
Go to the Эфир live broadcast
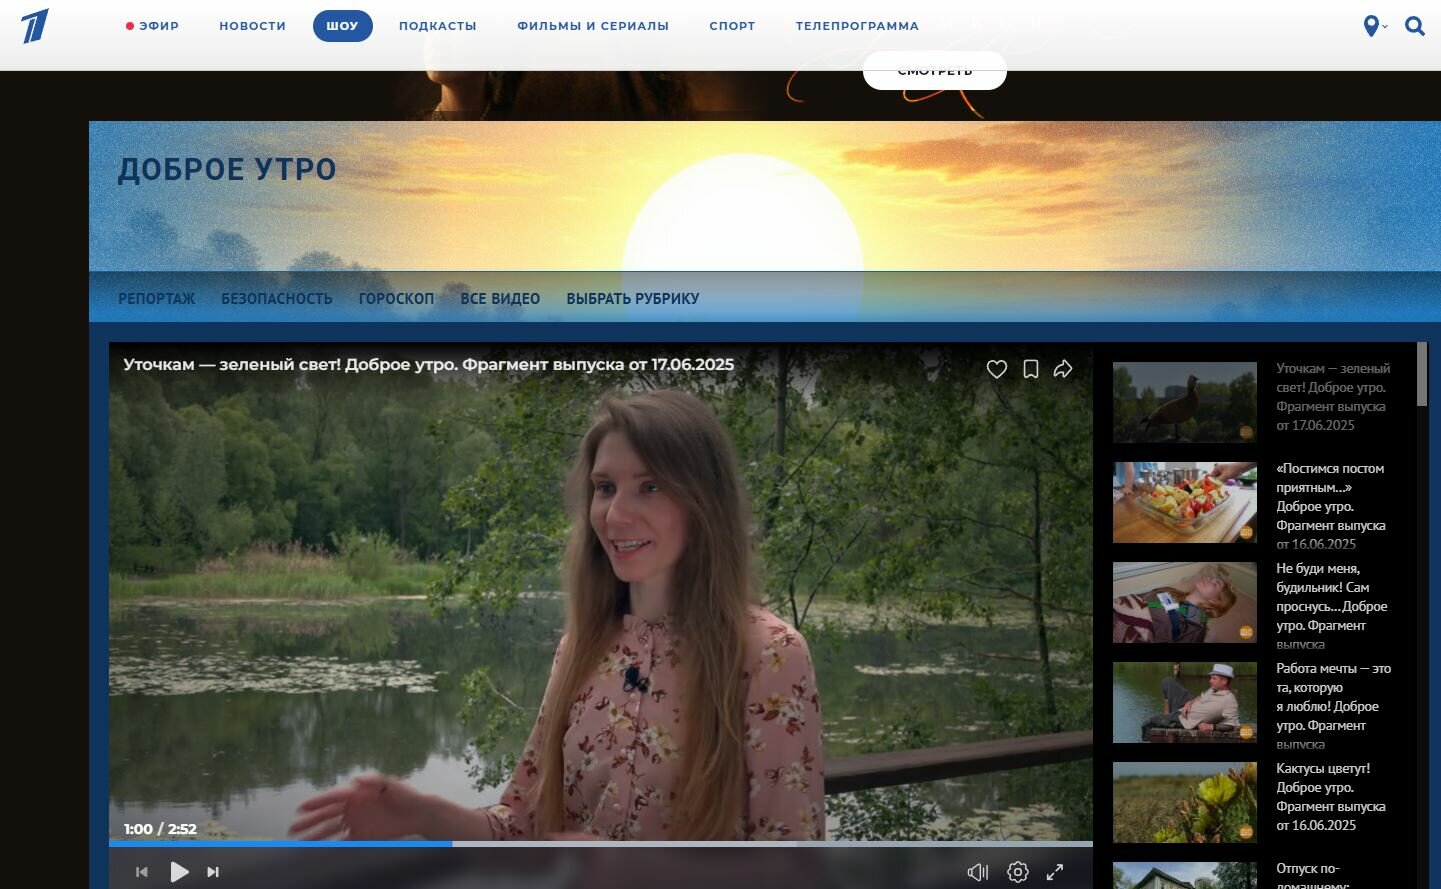click(x=152, y=26)
